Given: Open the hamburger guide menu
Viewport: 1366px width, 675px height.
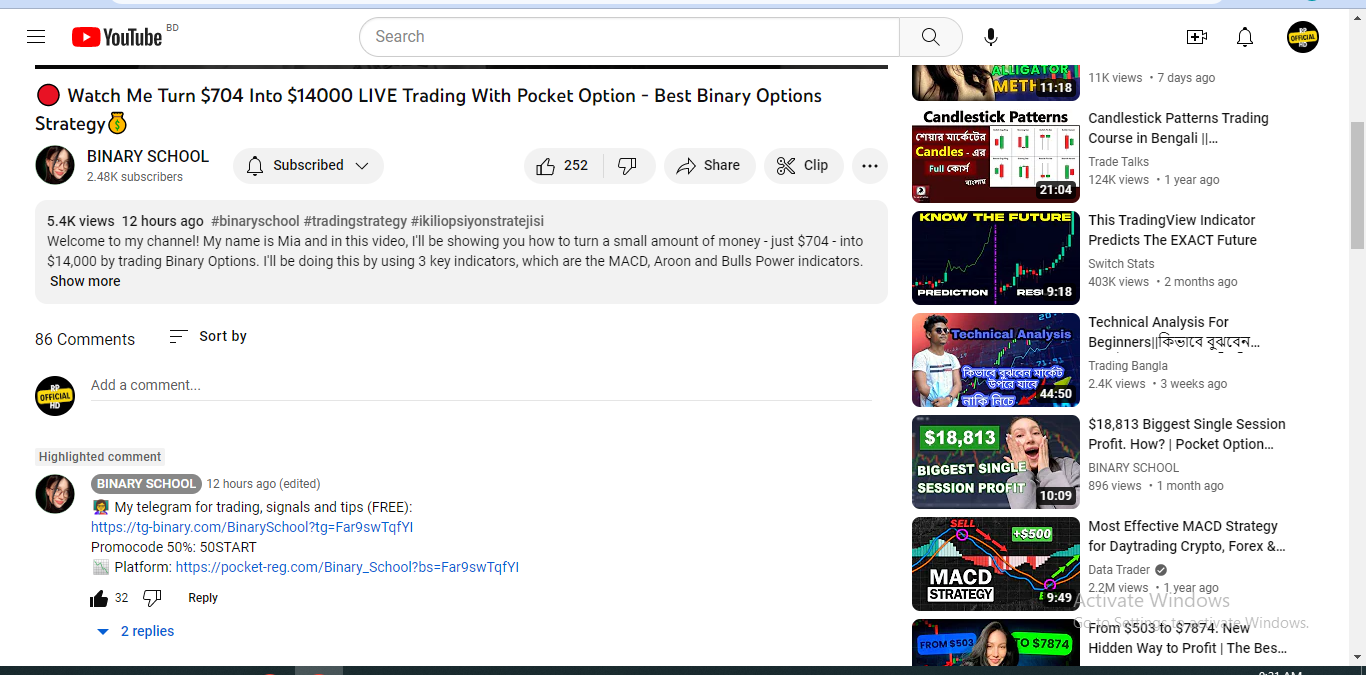Looking at the screenshot, I should pyautogui.click(x=36, y=37).
